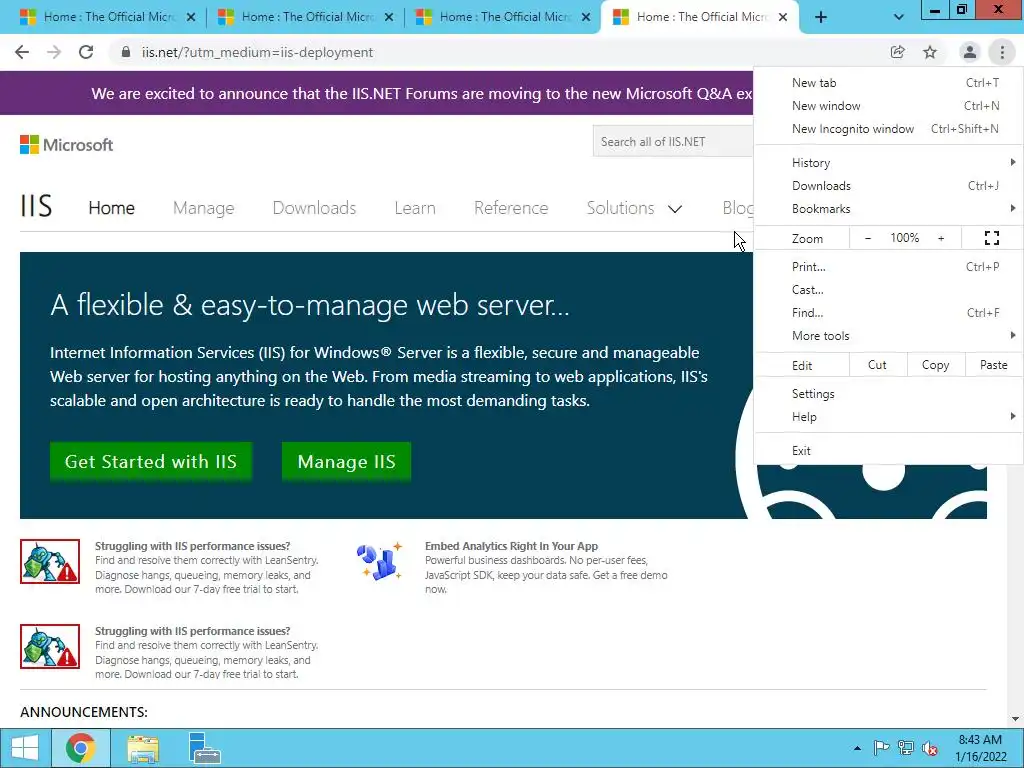The image size is (1024, 768).
Task: Open the Chrome profile avatar icon
Action: [970, 52]
